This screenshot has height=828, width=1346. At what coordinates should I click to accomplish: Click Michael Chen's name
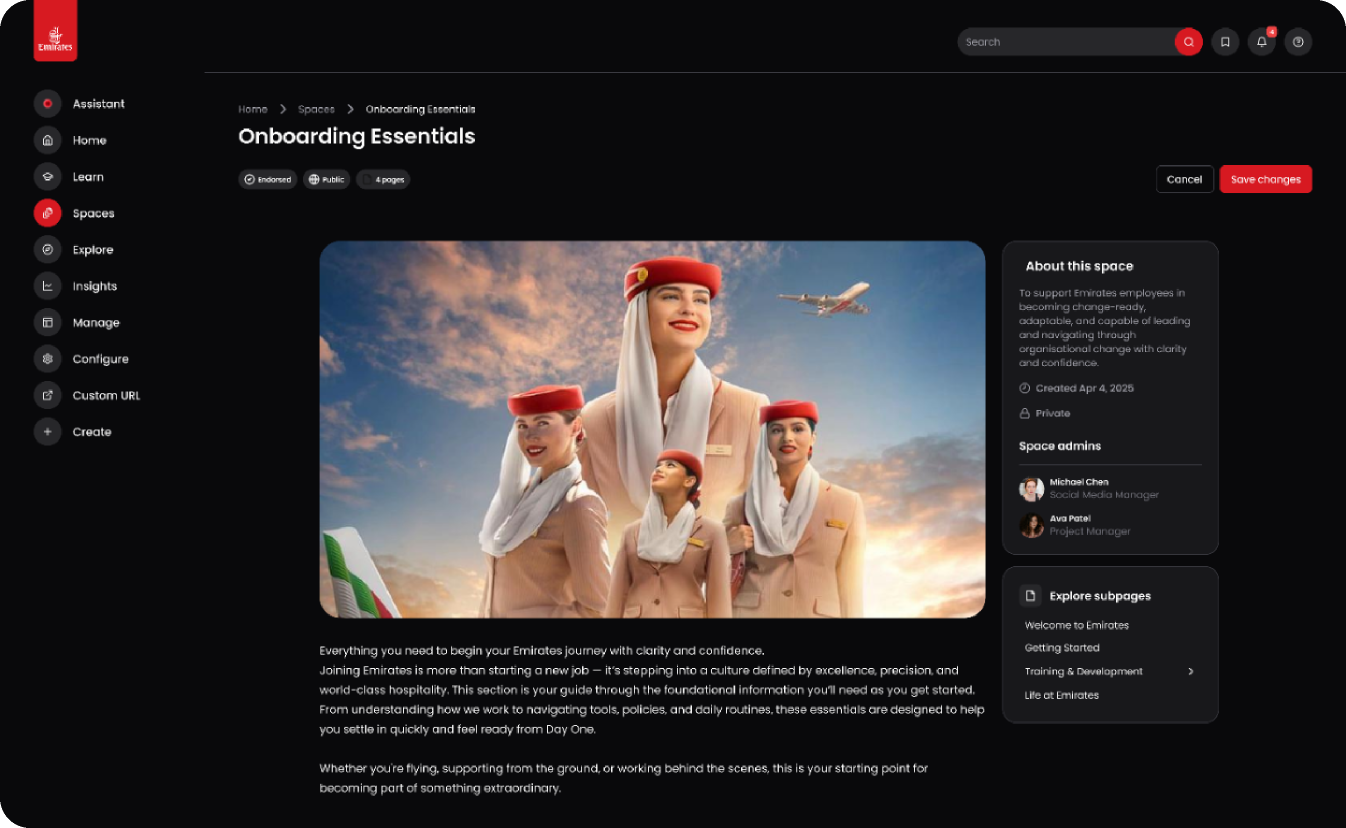[1079, 482]
